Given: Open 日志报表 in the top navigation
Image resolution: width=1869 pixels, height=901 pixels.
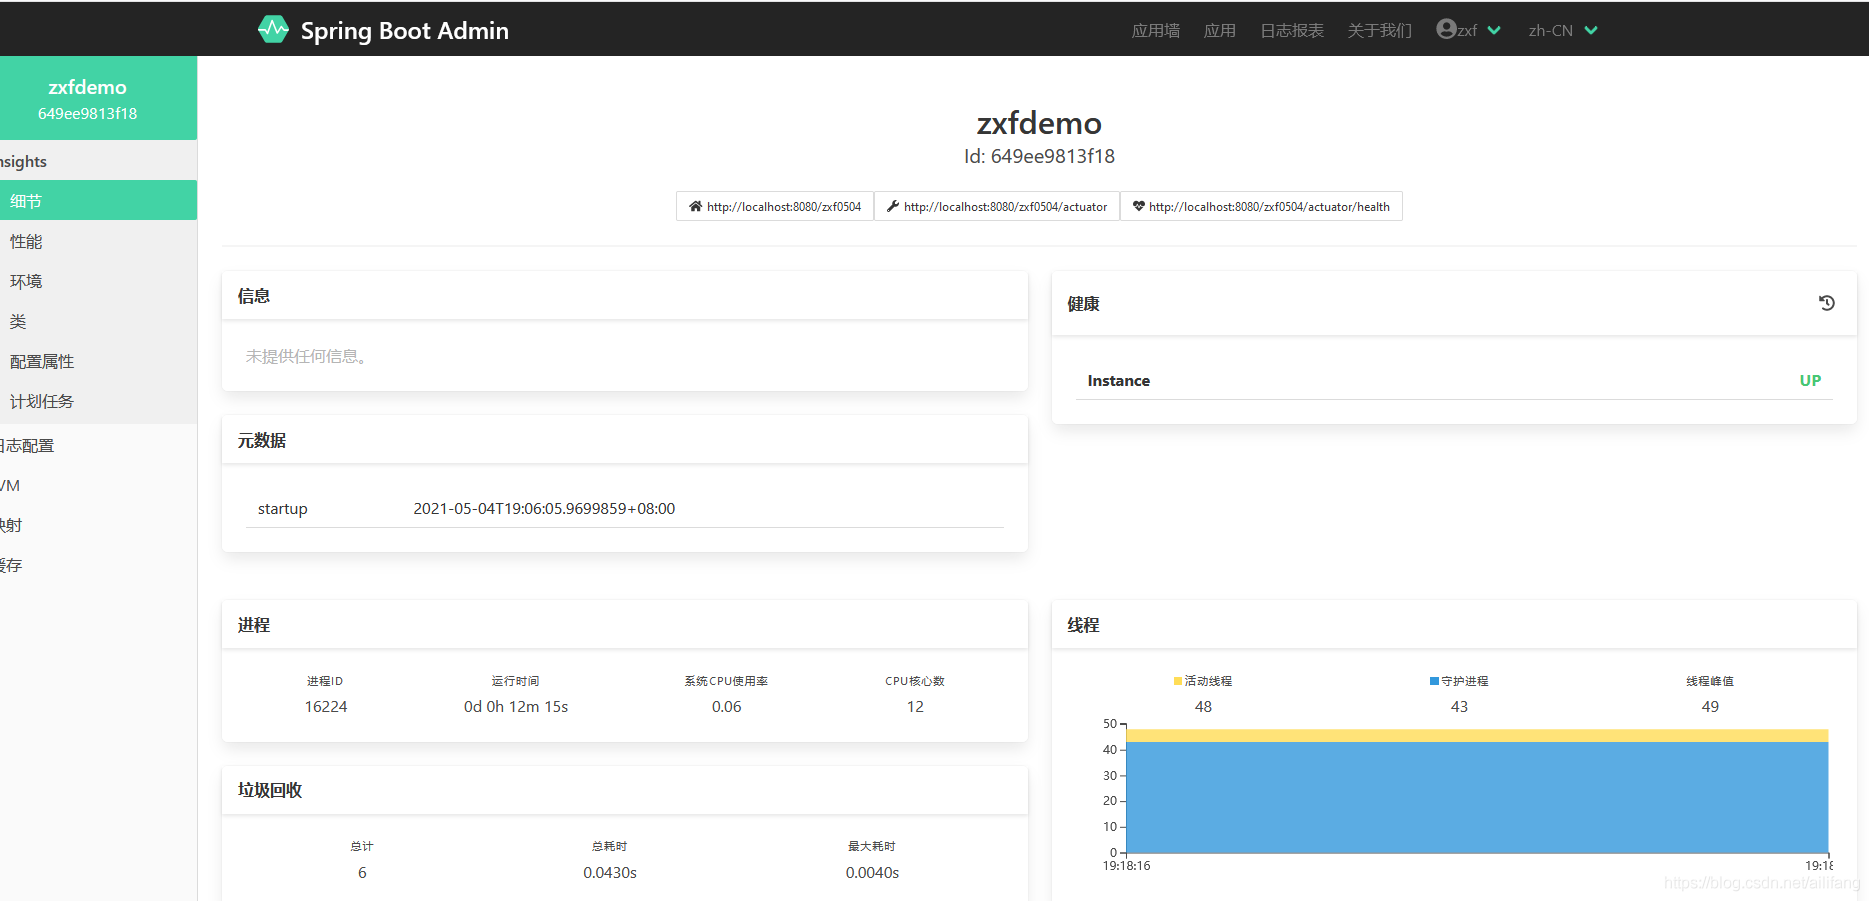Looking at the screenshot, I should [x=1291, y=30].
